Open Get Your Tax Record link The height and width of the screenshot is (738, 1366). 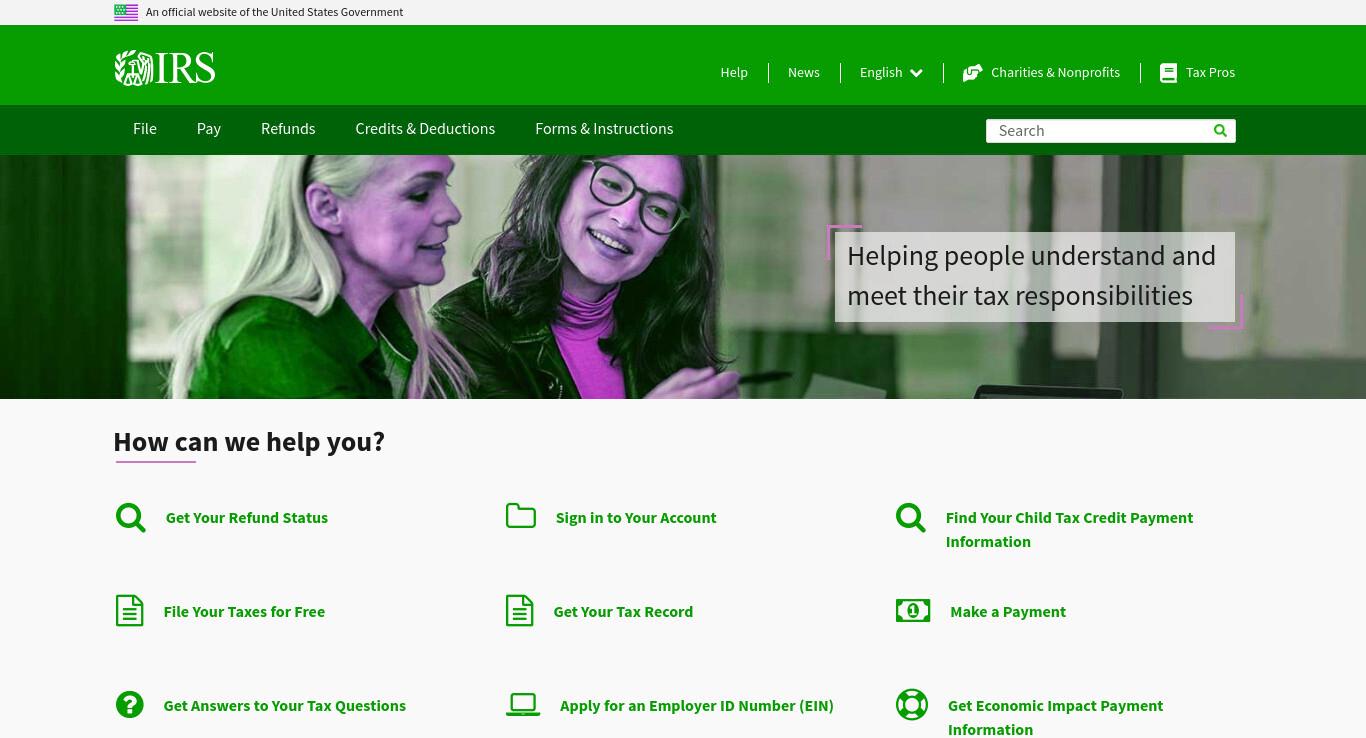point(623,612)
